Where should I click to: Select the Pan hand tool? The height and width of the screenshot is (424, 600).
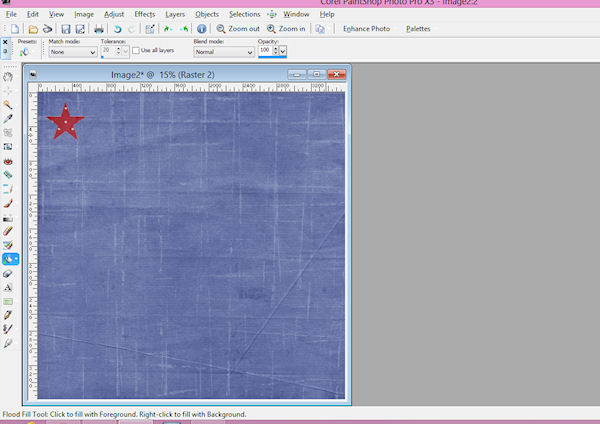(x=8, y=77)
